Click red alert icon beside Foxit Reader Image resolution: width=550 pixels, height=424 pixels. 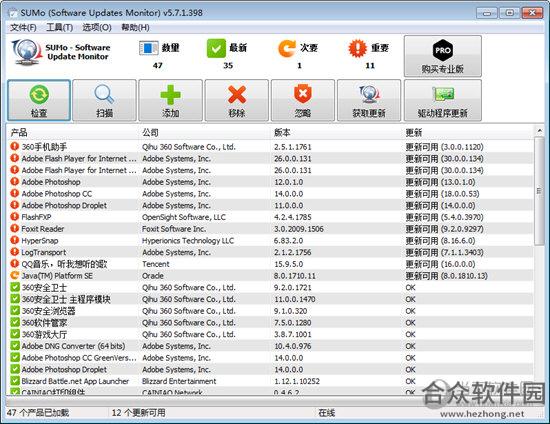pos(14,228)
